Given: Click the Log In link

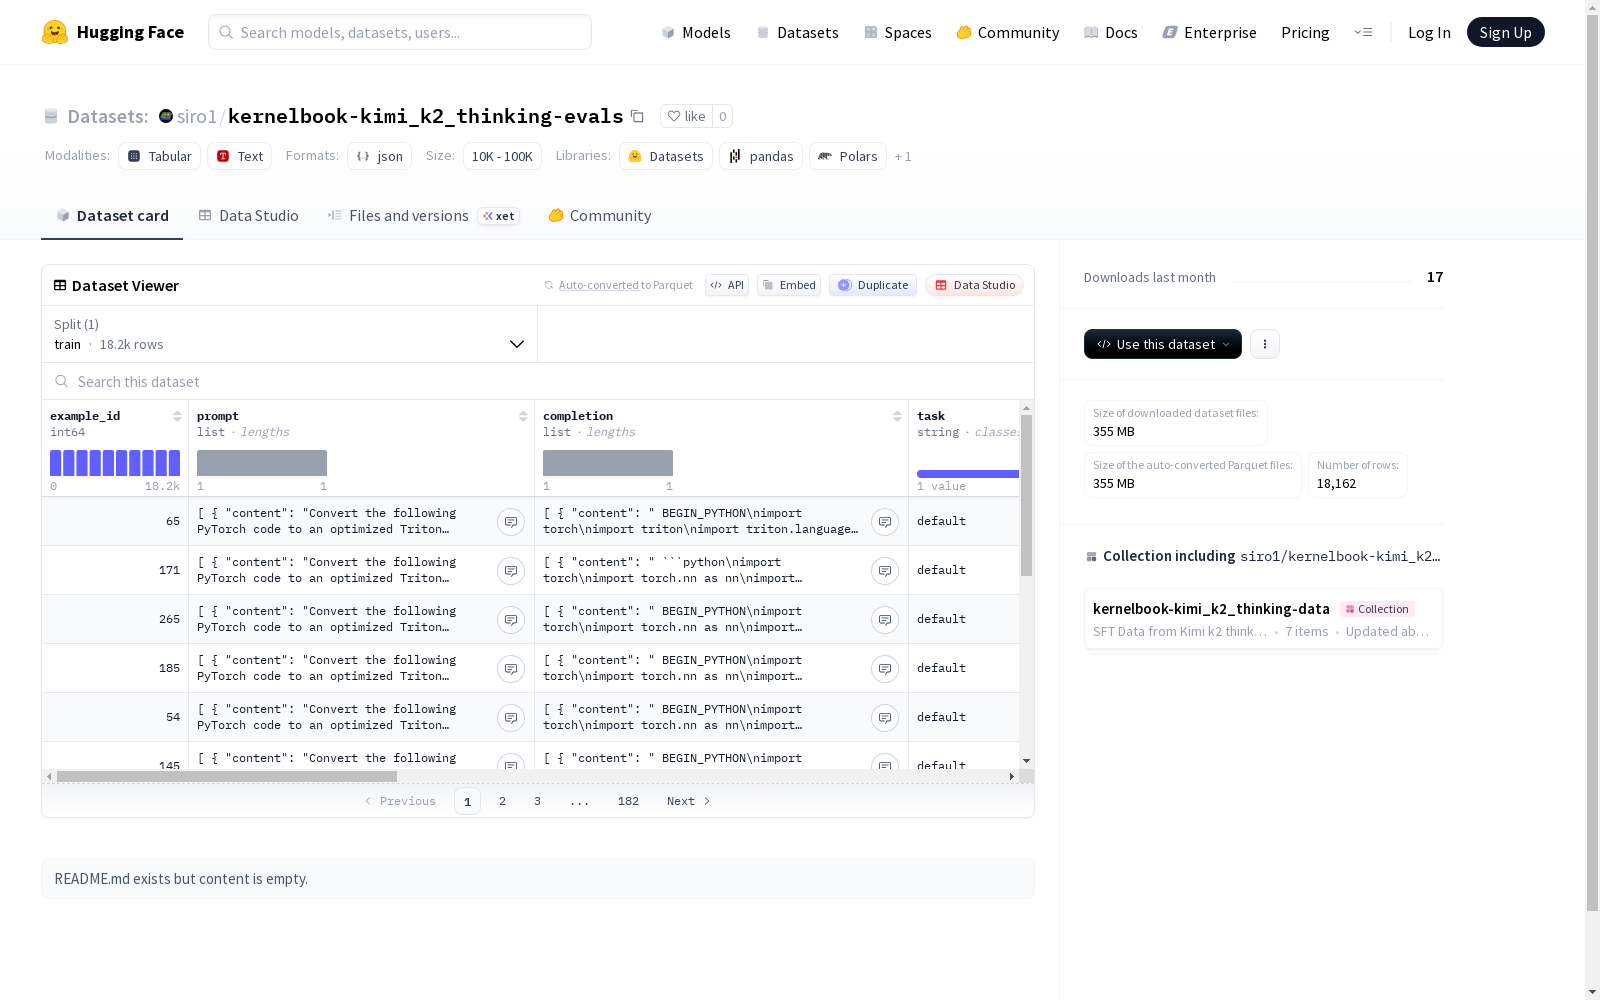Looking at the screenshot, I should tap(1429, 32).
